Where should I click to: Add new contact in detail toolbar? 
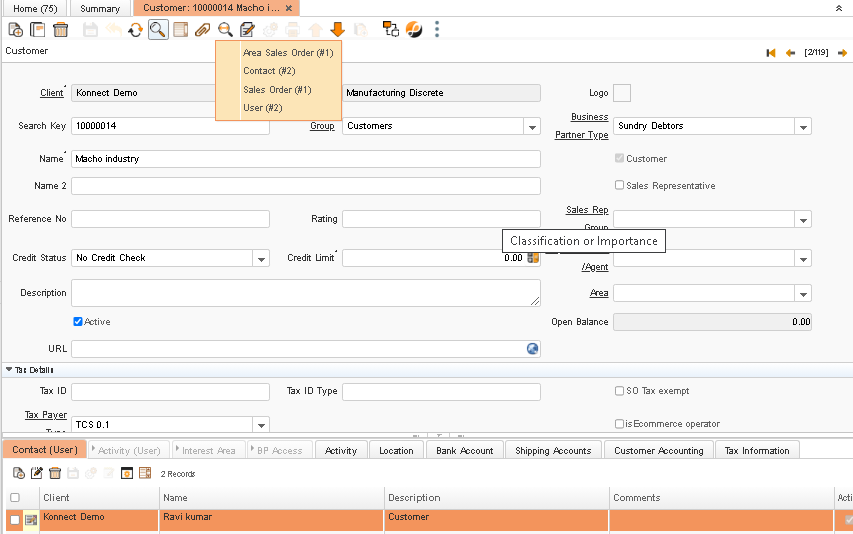pyautogui.click(x=19, y=474)
